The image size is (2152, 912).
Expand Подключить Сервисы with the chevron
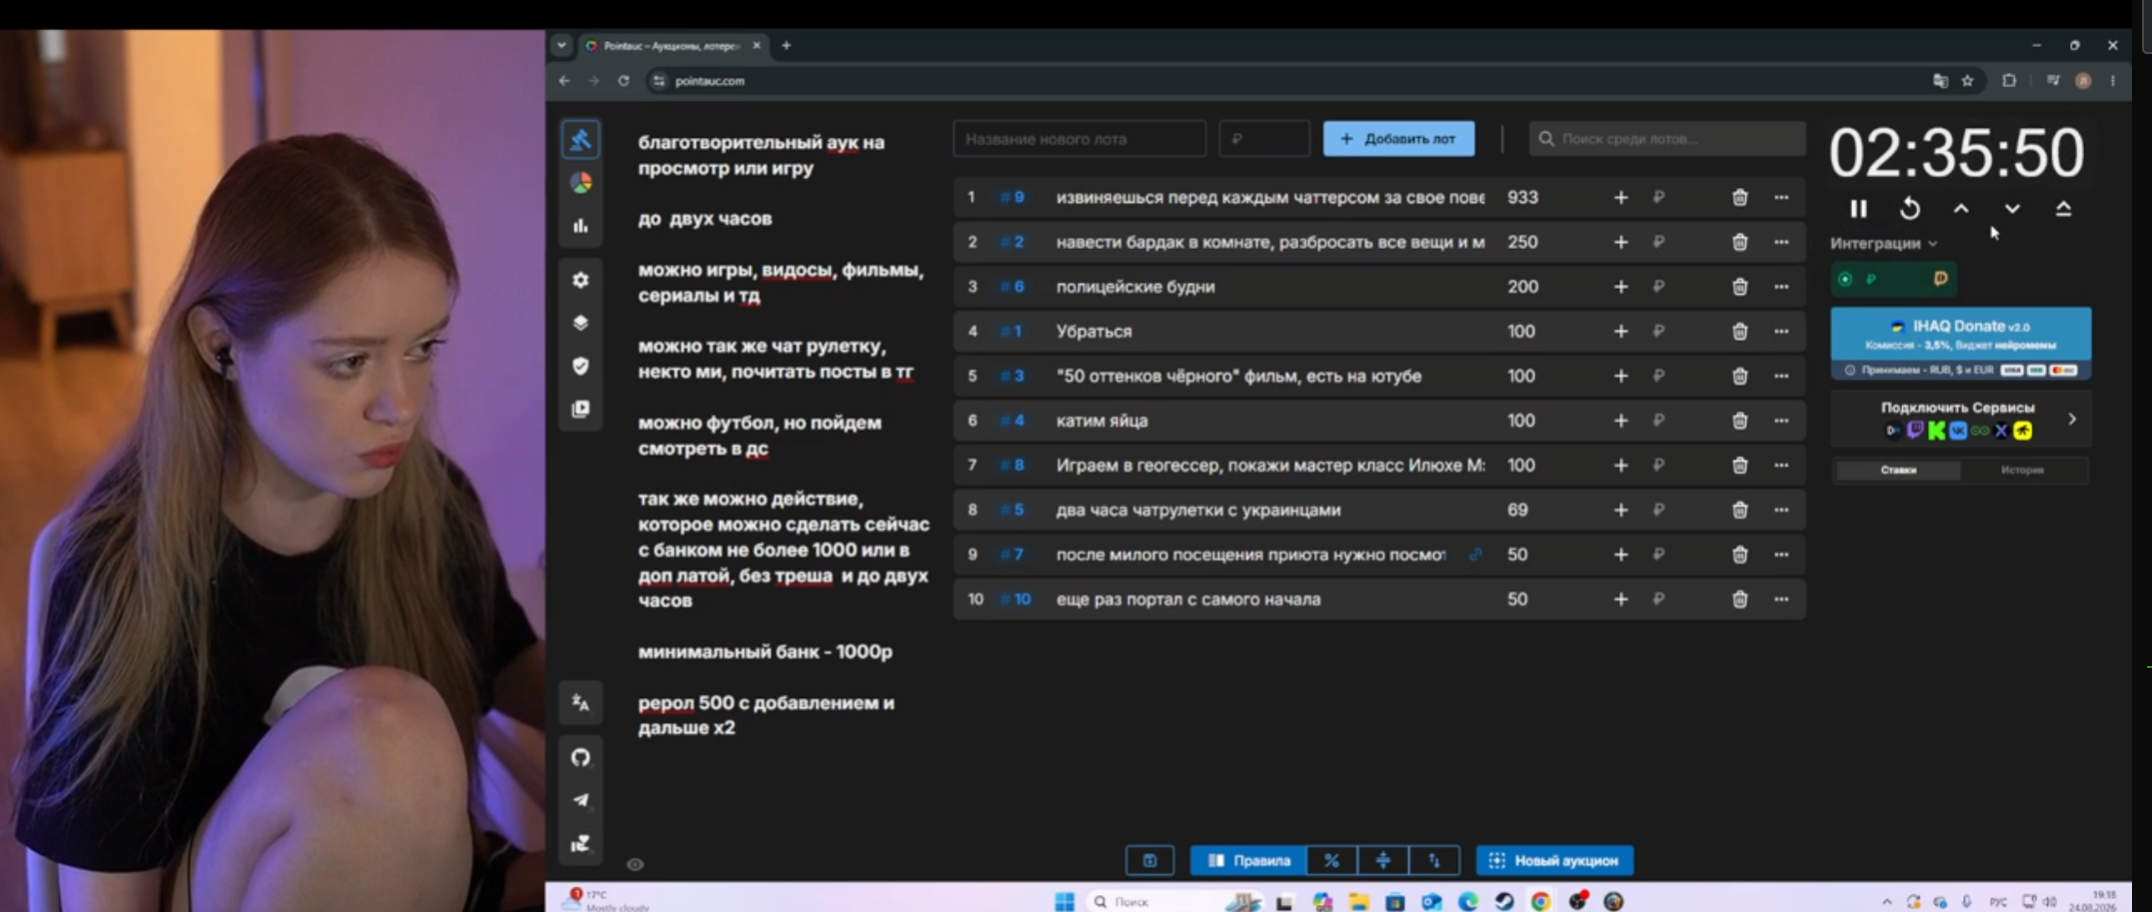click(2072, 420)
